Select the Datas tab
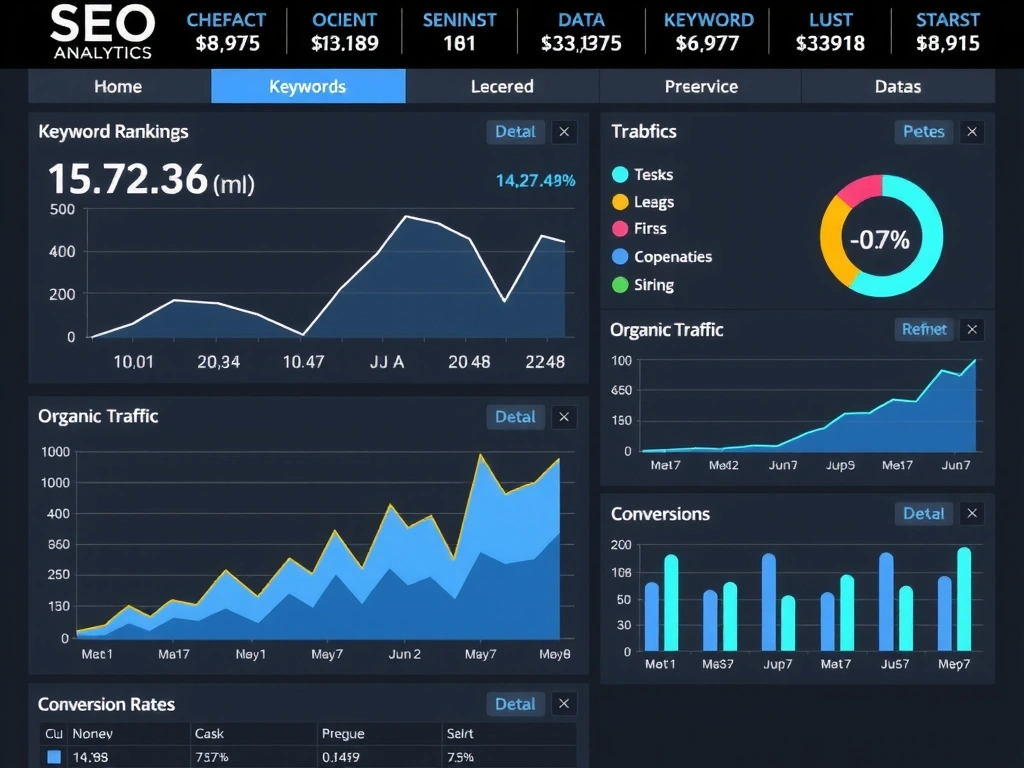 click(897, 86)
